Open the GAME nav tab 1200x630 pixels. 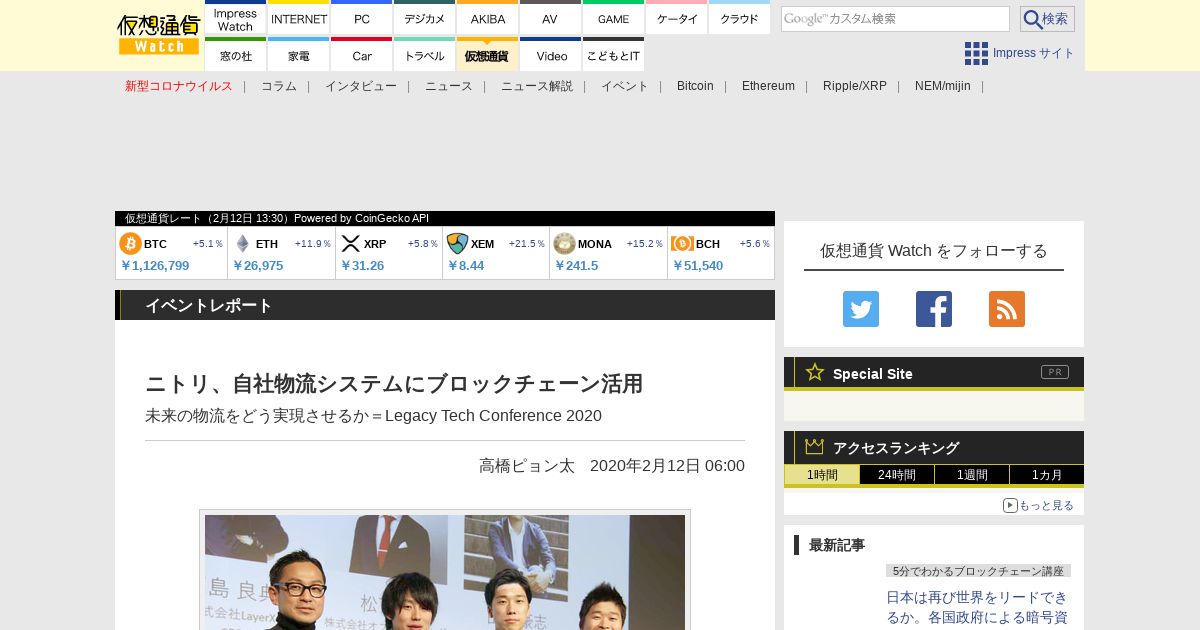[613, 19]
